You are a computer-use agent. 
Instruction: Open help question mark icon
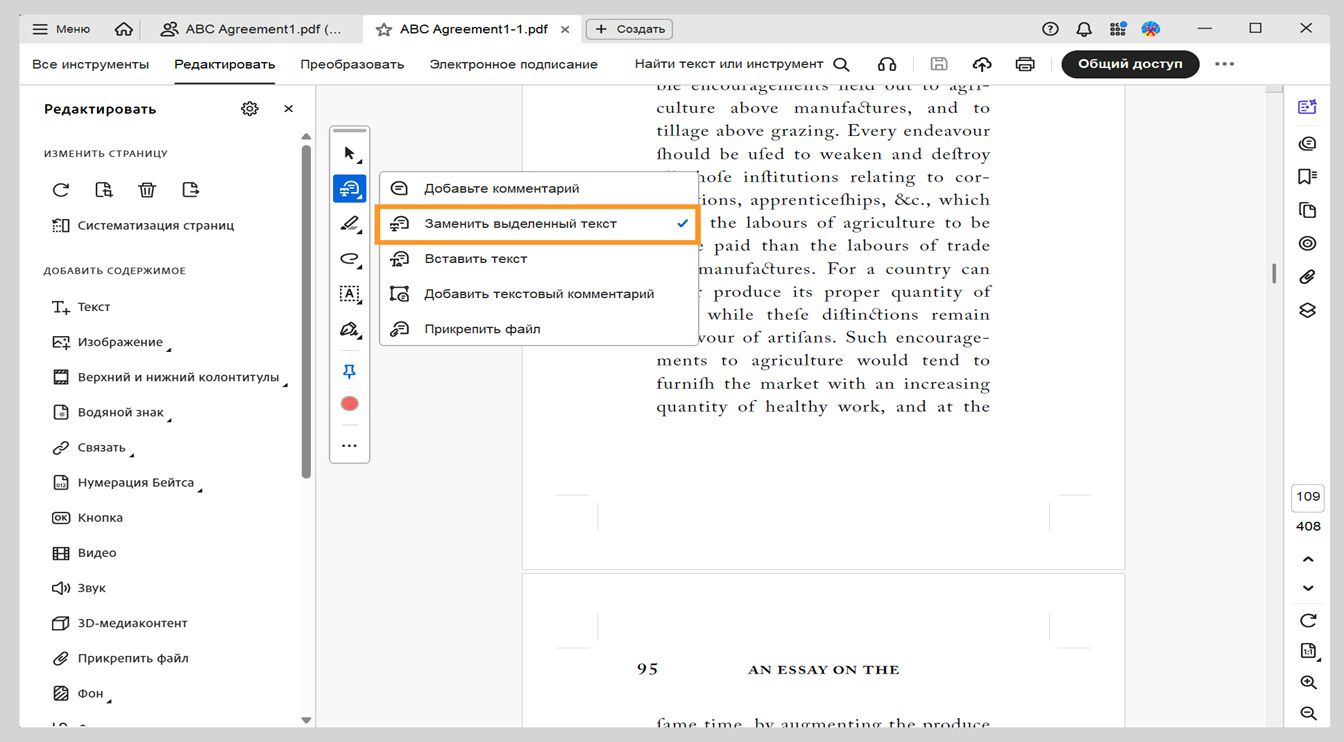[1050, 29]
